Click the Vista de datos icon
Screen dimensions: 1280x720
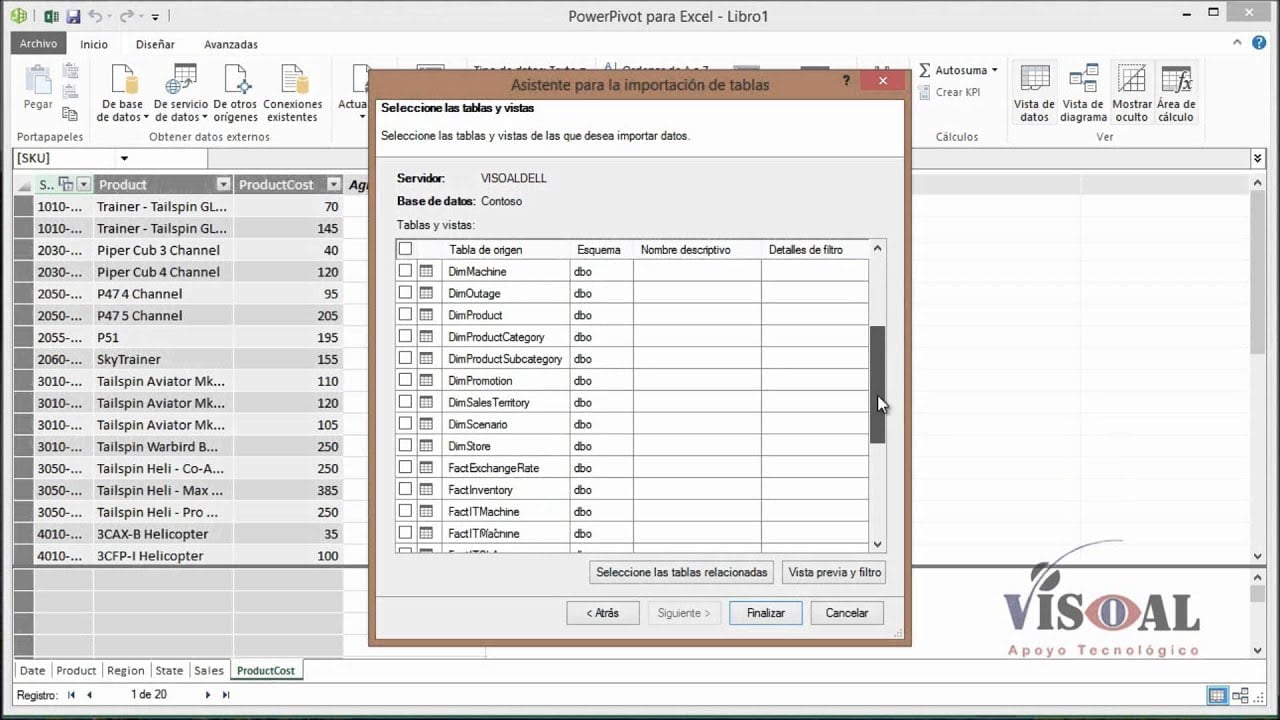(1034, 80)
